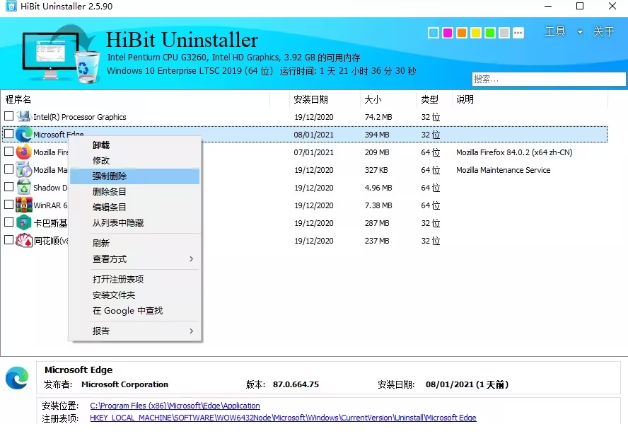Viewport: 628px width, 437px height.
Task: Tick the Mozilla Maintenance Service checkbox
Action: (8, 169)
